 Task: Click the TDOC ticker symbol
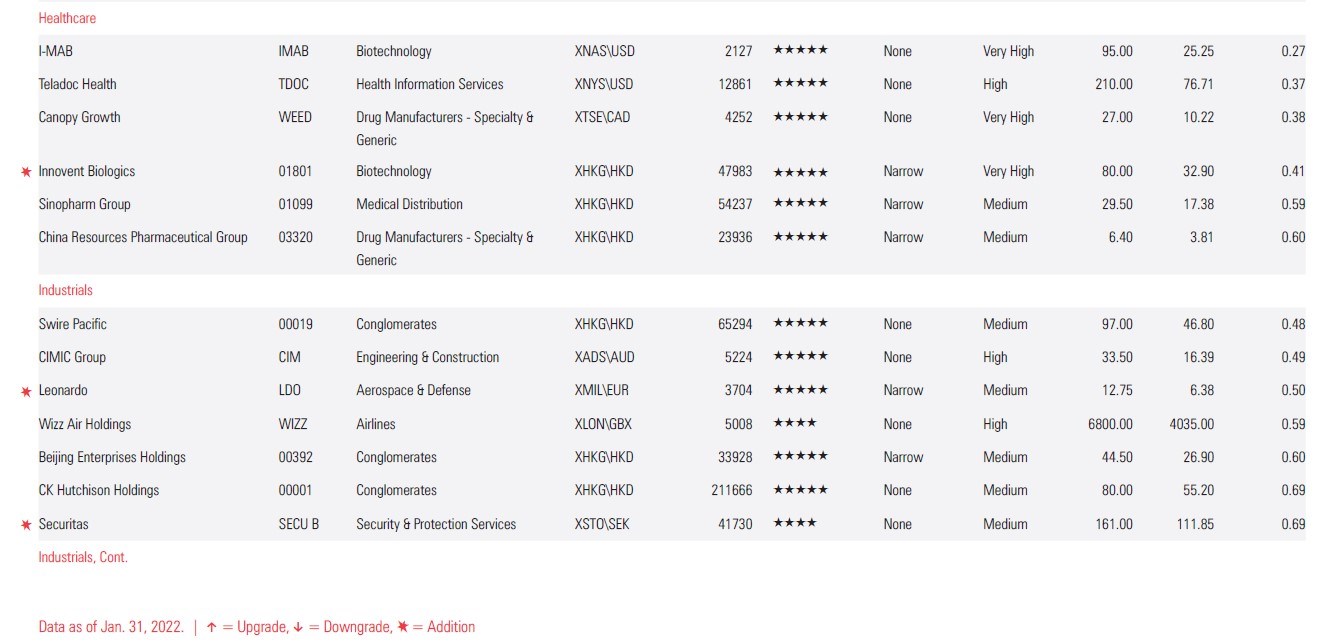293,84
